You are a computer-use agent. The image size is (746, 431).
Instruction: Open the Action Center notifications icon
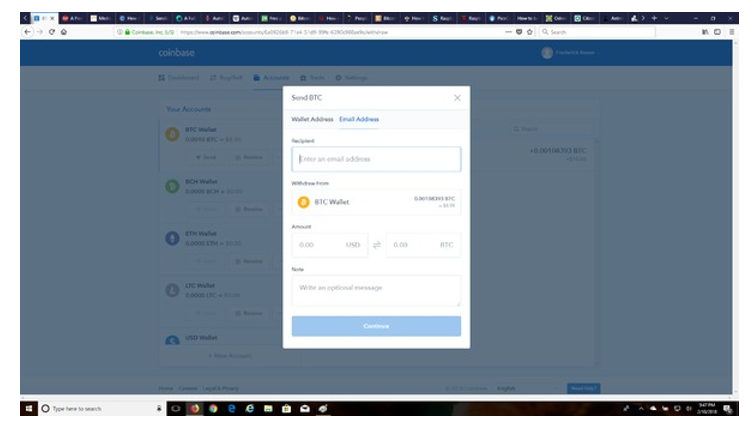727,409
